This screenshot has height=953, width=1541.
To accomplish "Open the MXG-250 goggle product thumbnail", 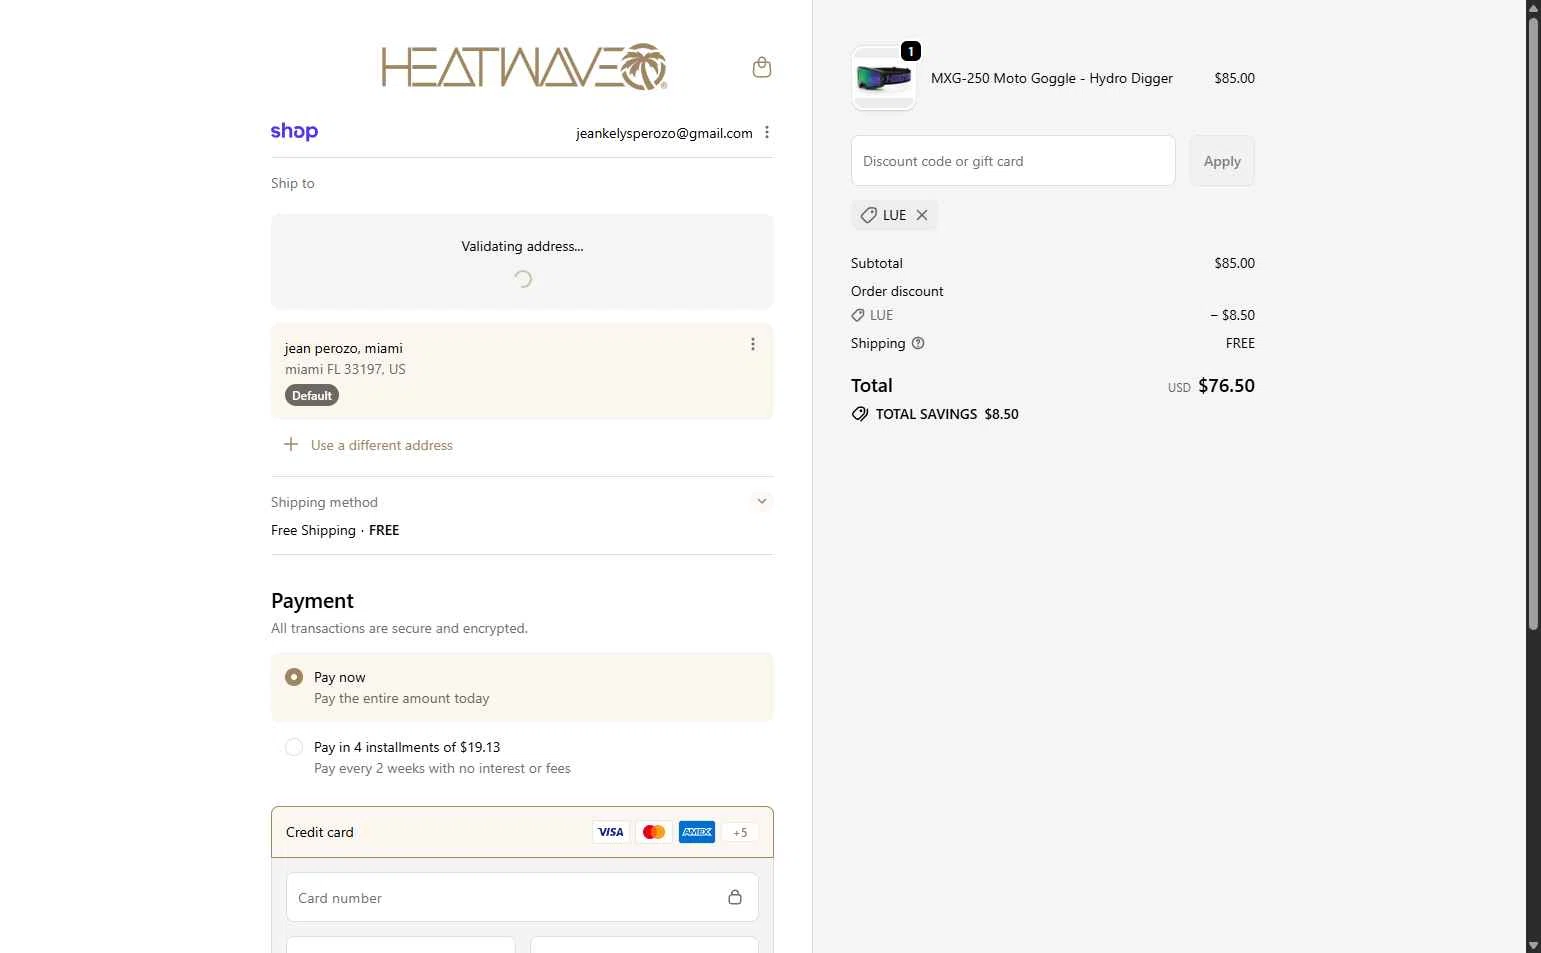I will click(x=883, y=78).
